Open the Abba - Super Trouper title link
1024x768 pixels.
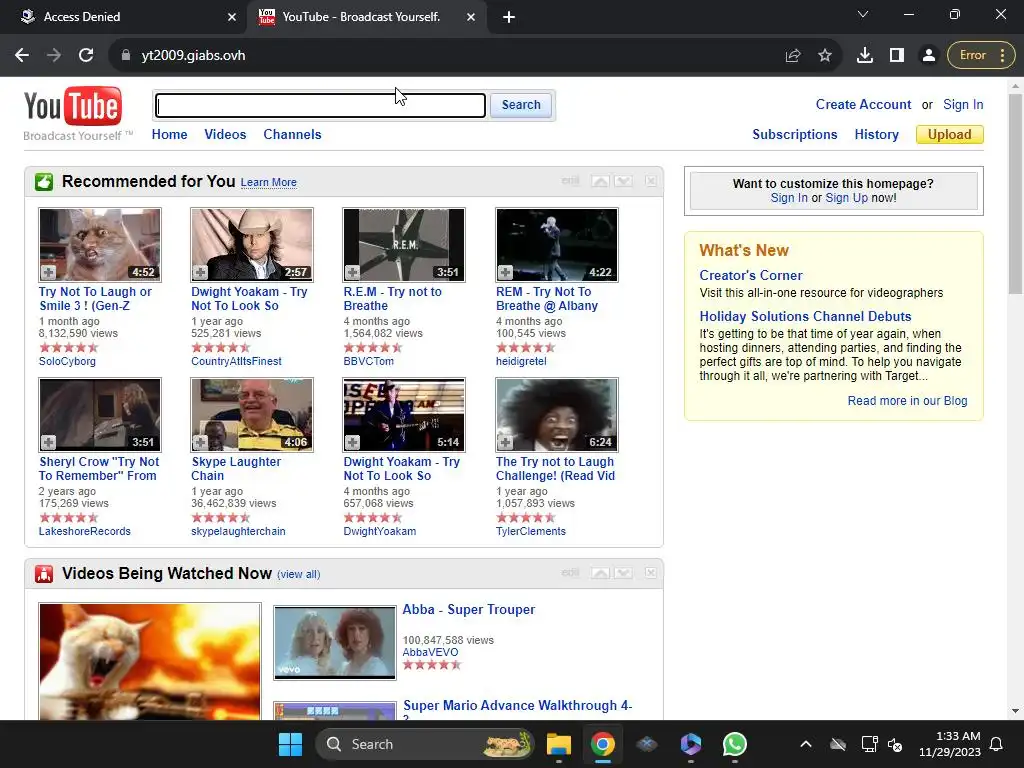(x=468, y=609)
